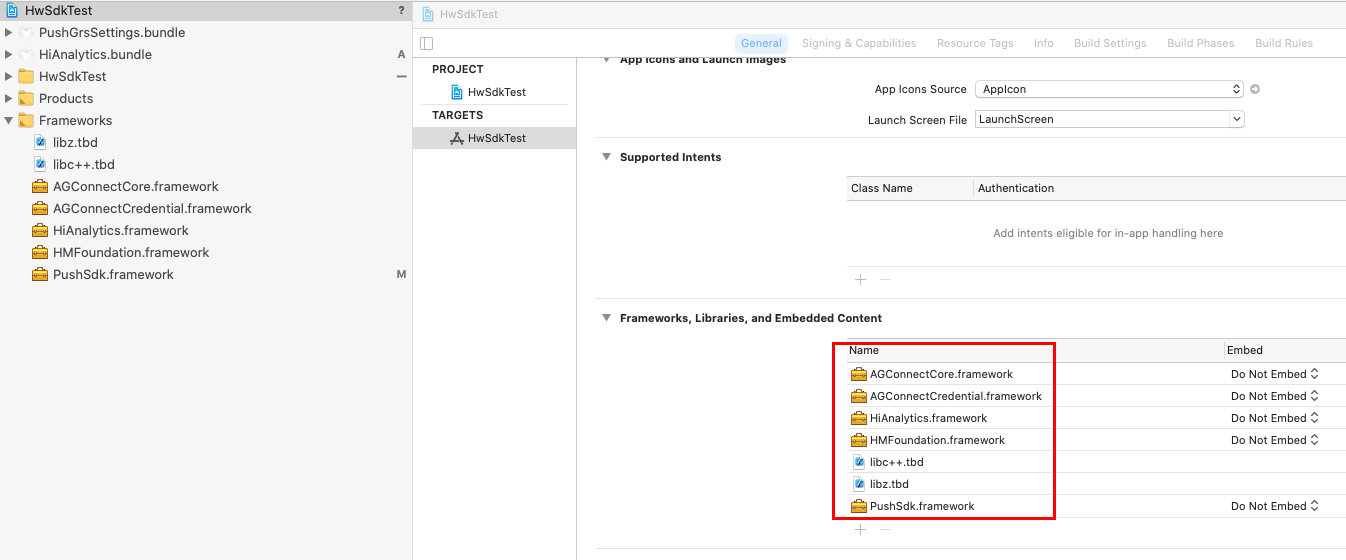1346x560 pixels.
Task: Select HiAnalytics.framework row in frameworks table
Action: [x=1096, y=418]
